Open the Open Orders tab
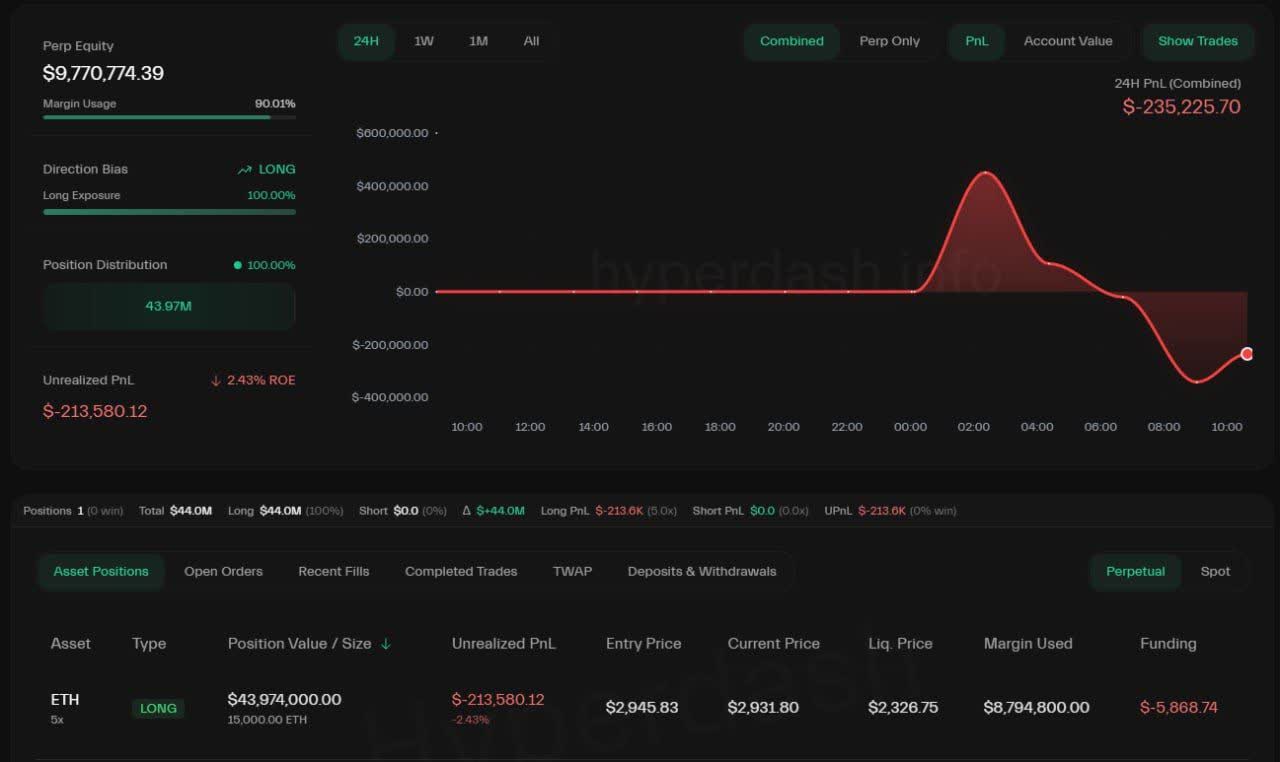The width and height of the screenshot is (1280, 762). tap(223, 571)
